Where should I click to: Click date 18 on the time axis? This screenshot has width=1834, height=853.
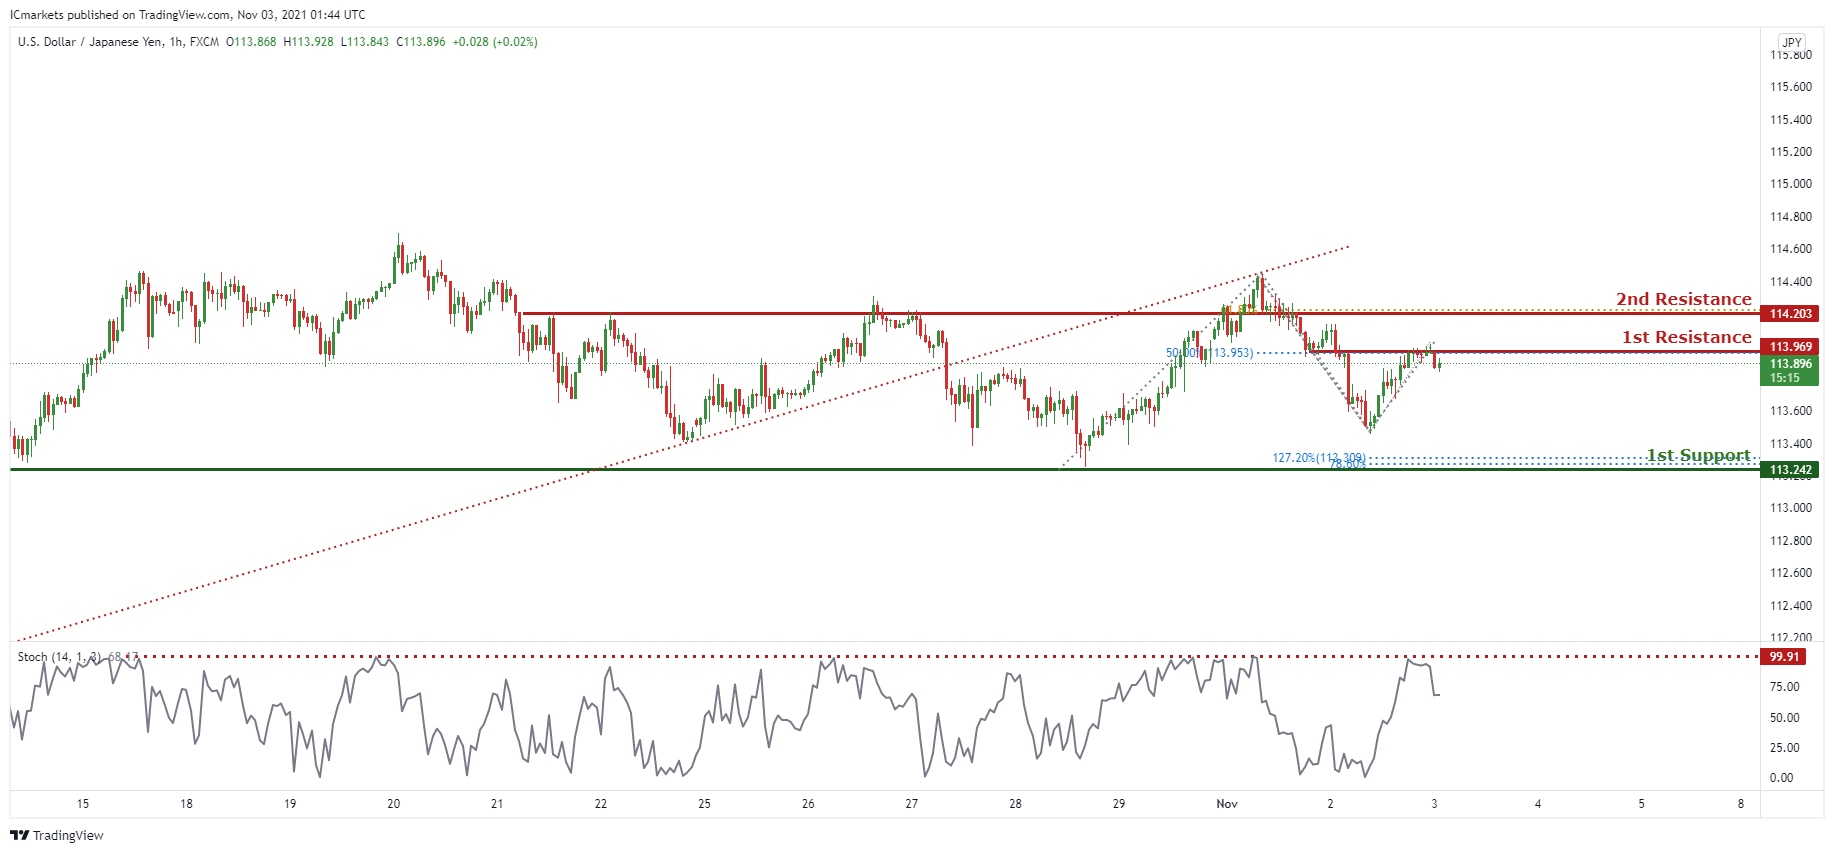[187, 804]
